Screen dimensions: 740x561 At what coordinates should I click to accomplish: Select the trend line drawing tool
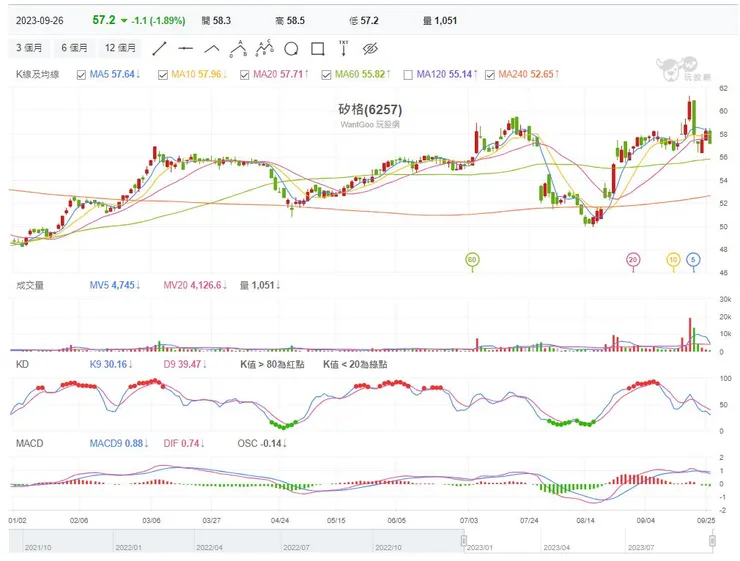pyautogui.click(x=159, y=48)
